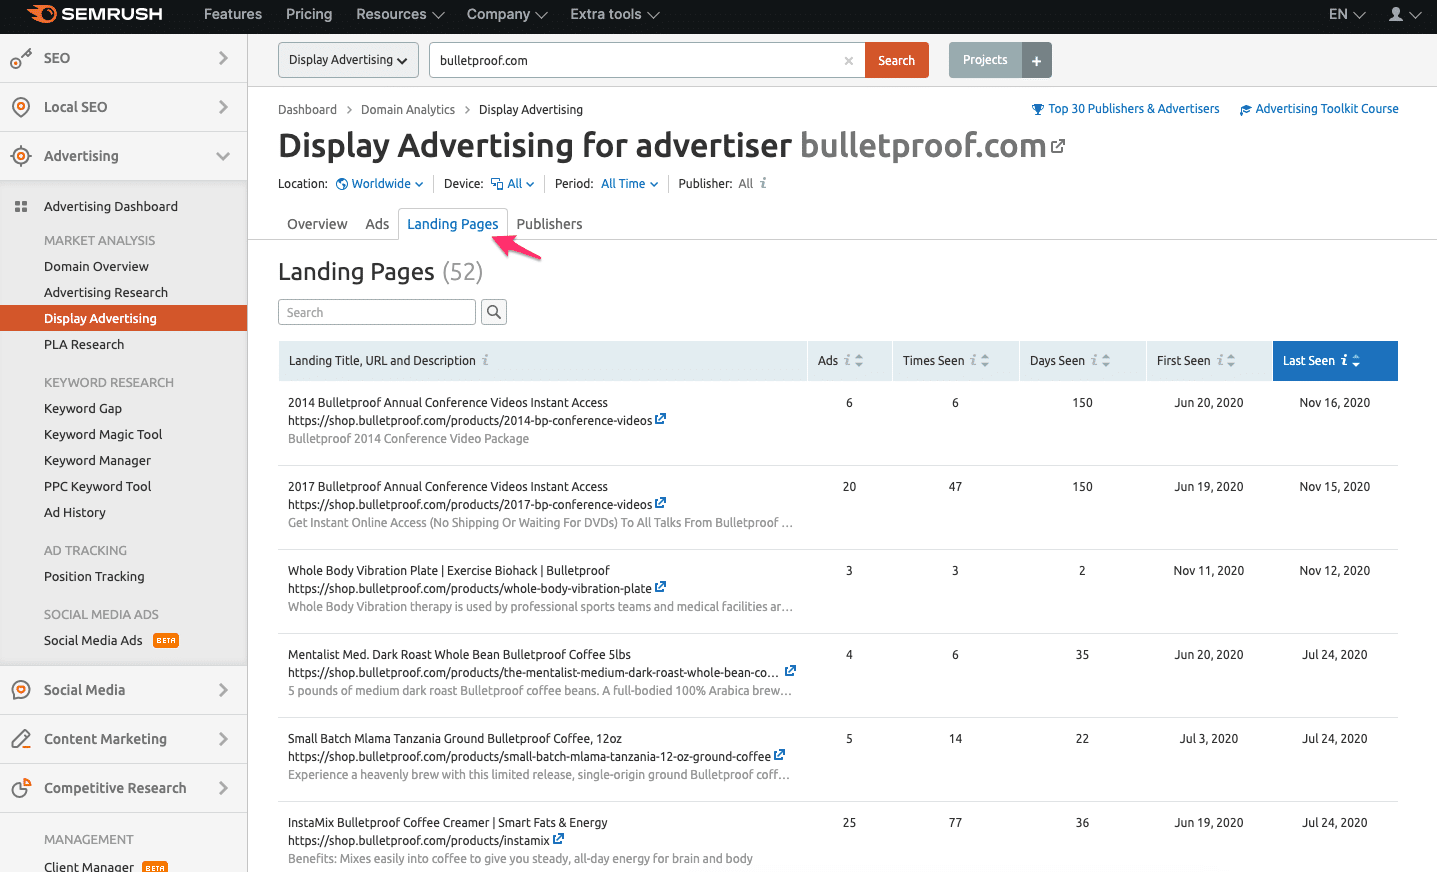Sort by the Last Seen column arrows
1437x872 pixels.
[x=1356, y=361]
